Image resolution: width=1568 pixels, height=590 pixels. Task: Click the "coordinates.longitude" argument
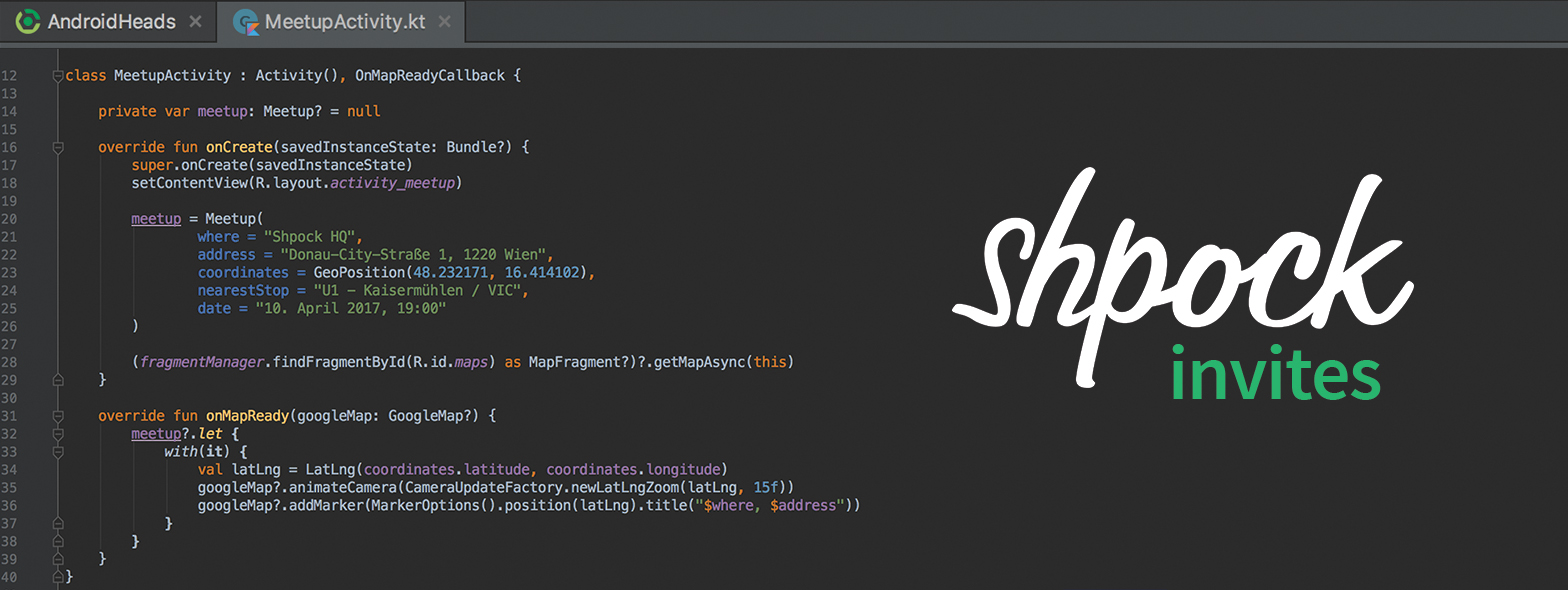(633, 469)
